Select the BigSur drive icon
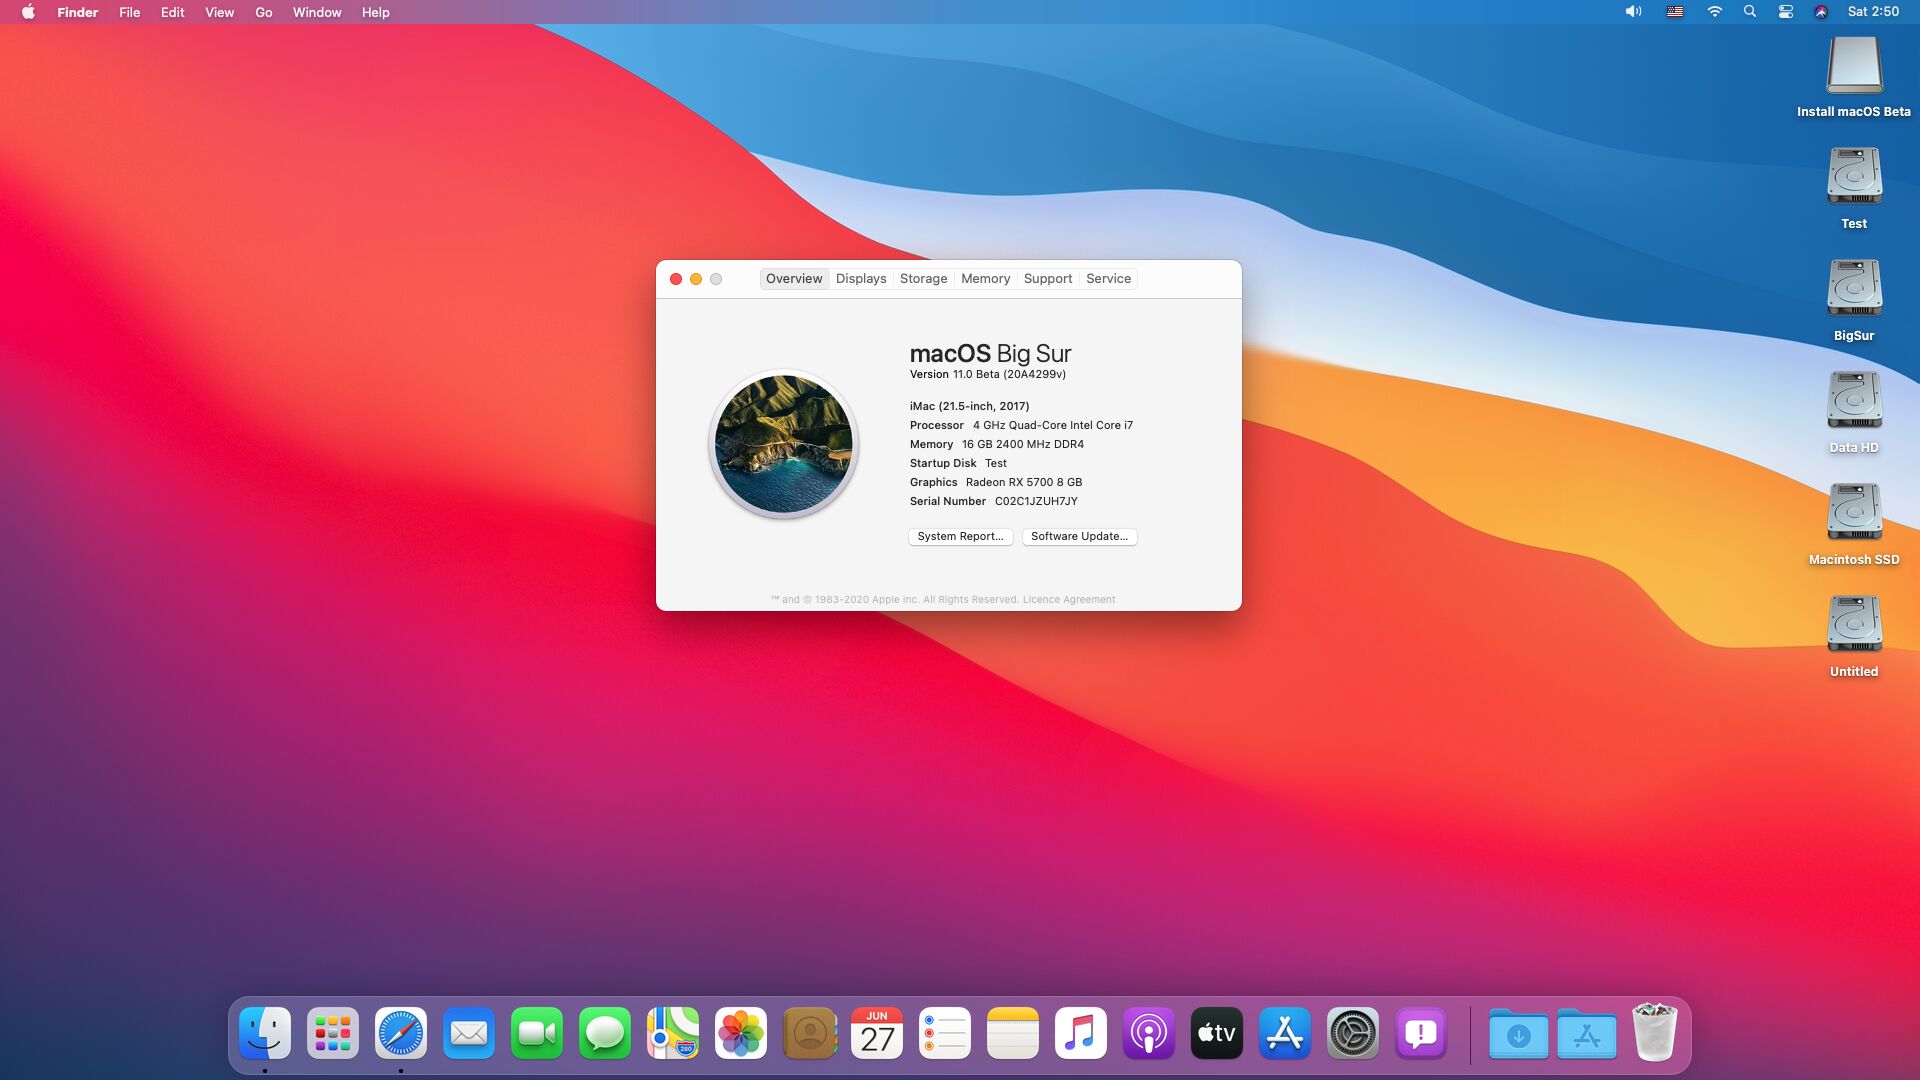This screenshot has height=1080, width=1920. pos(1854,288)
